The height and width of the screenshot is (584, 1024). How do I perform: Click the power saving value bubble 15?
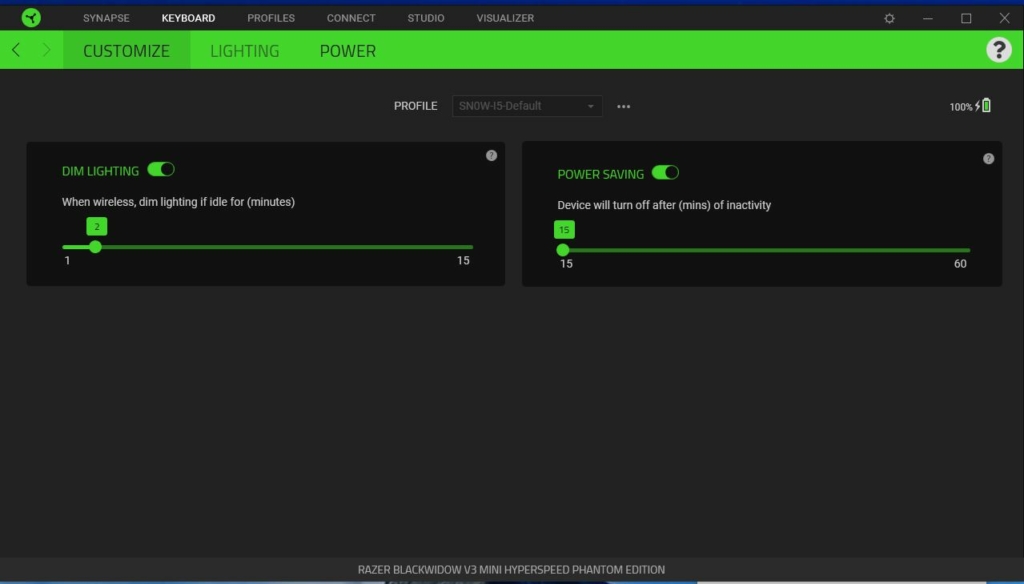pos(564,230)
